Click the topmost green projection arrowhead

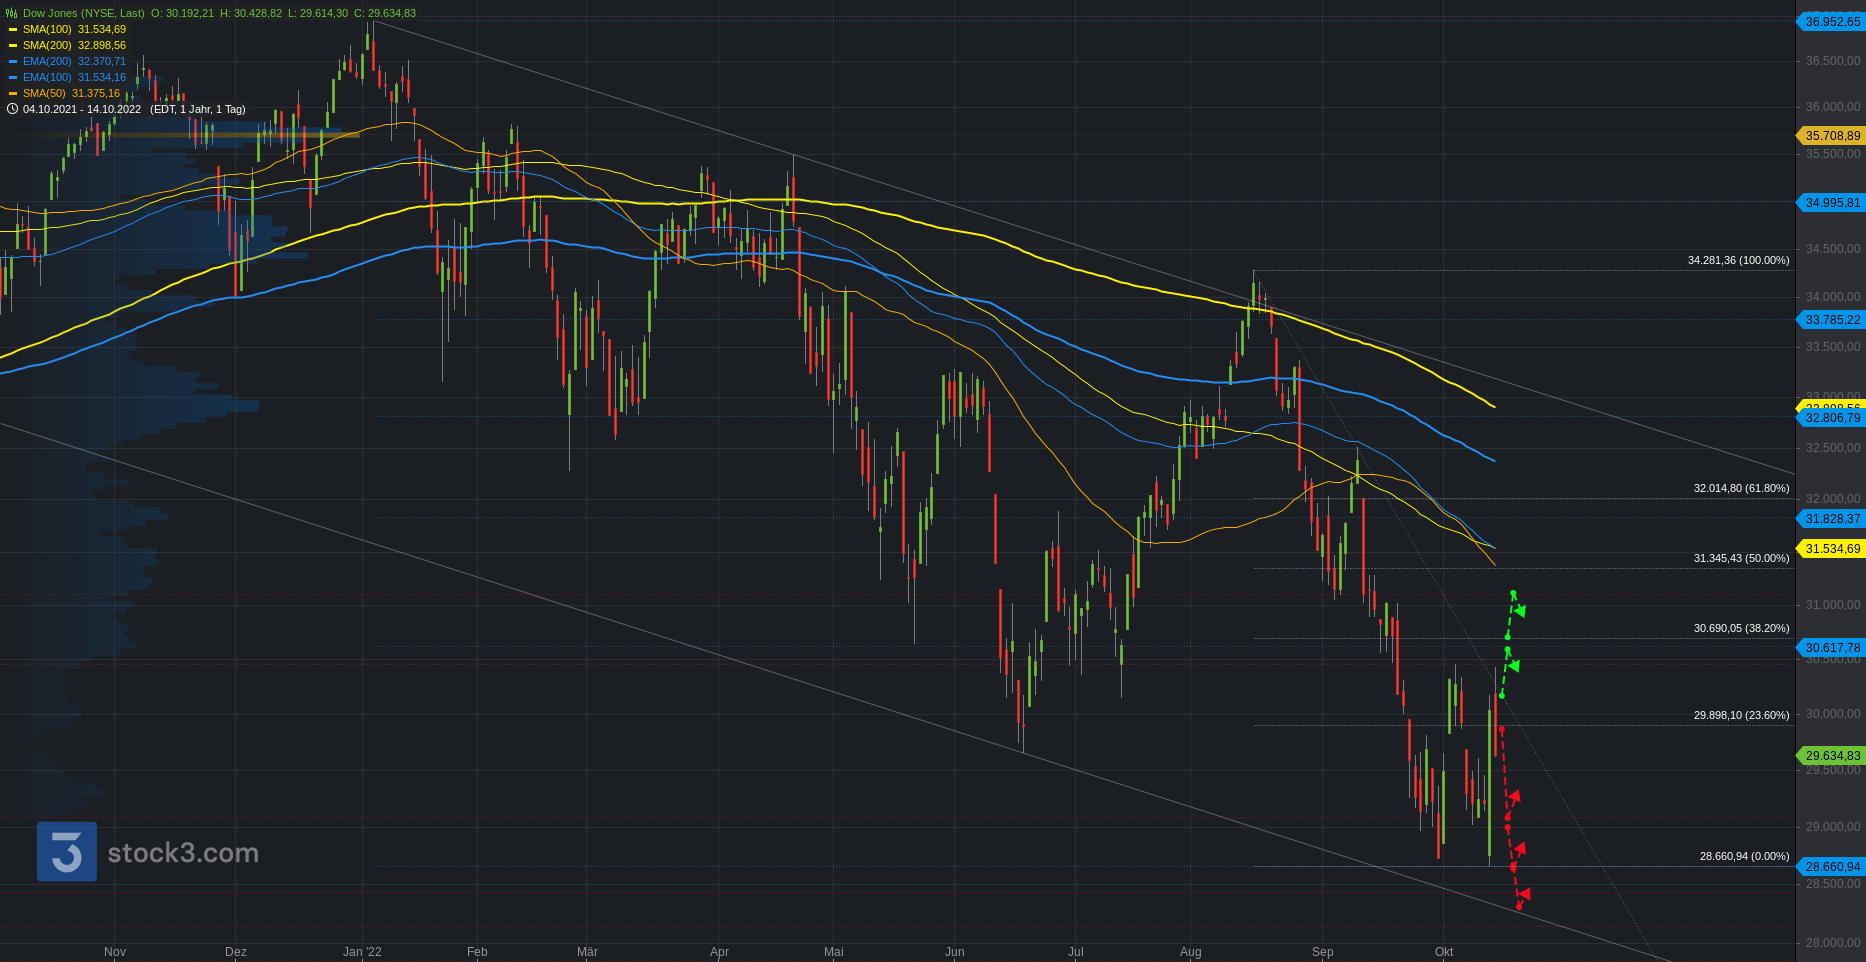[1520, 610]
